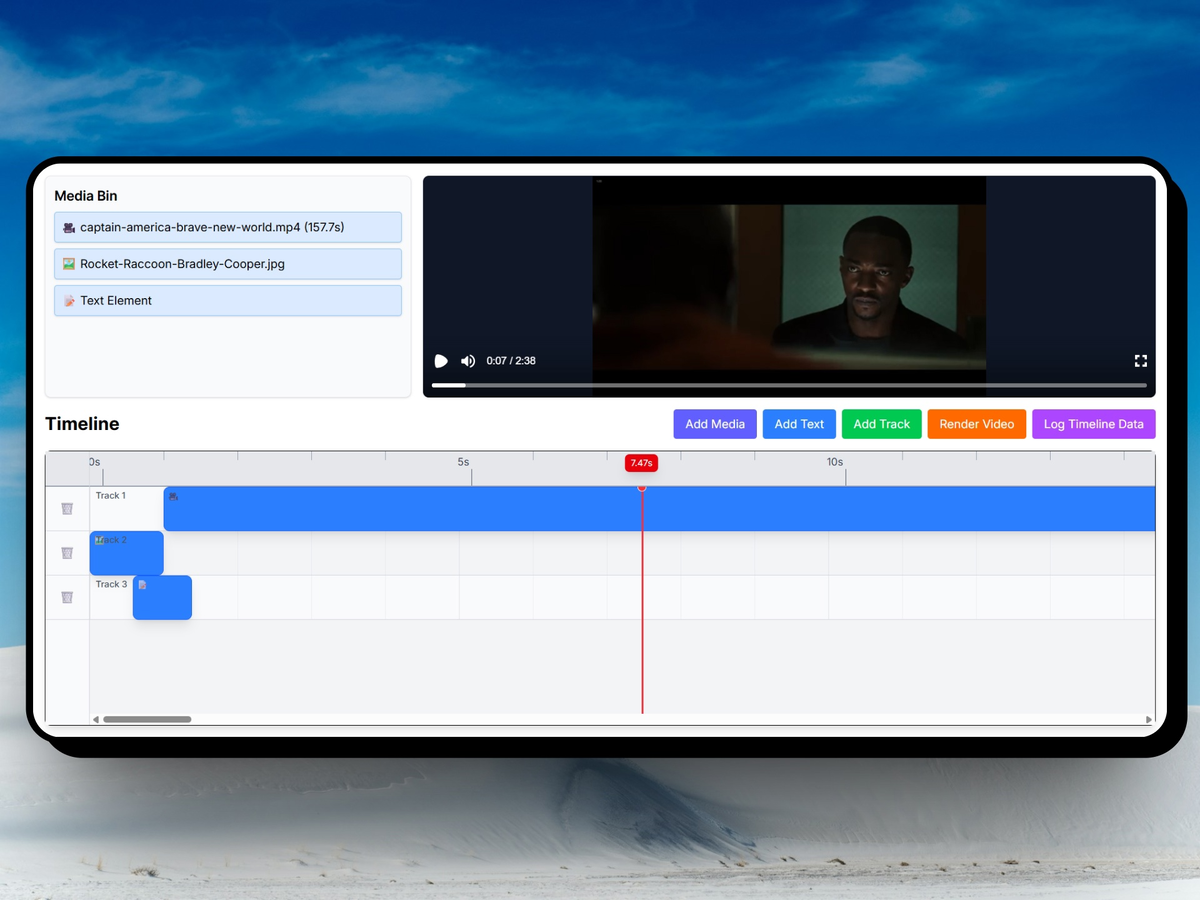1200x900 pixels.
Task: Click the play button in video preview
Action: pos(441,361)
